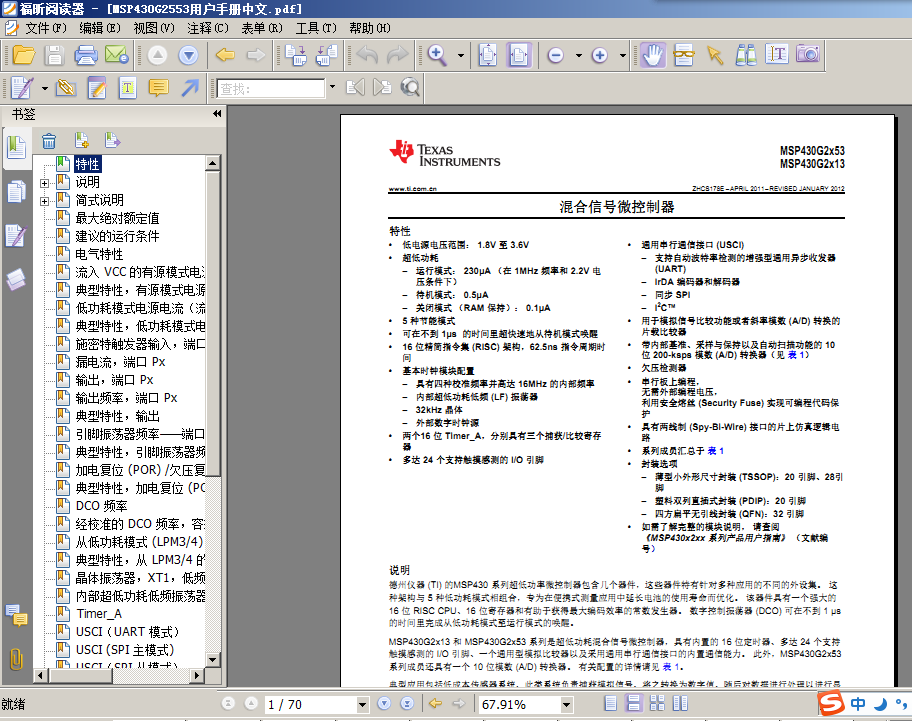The width and height of the screenshot is (912, 721).
Task: Switch to single page layout
Action: (611, 704)
